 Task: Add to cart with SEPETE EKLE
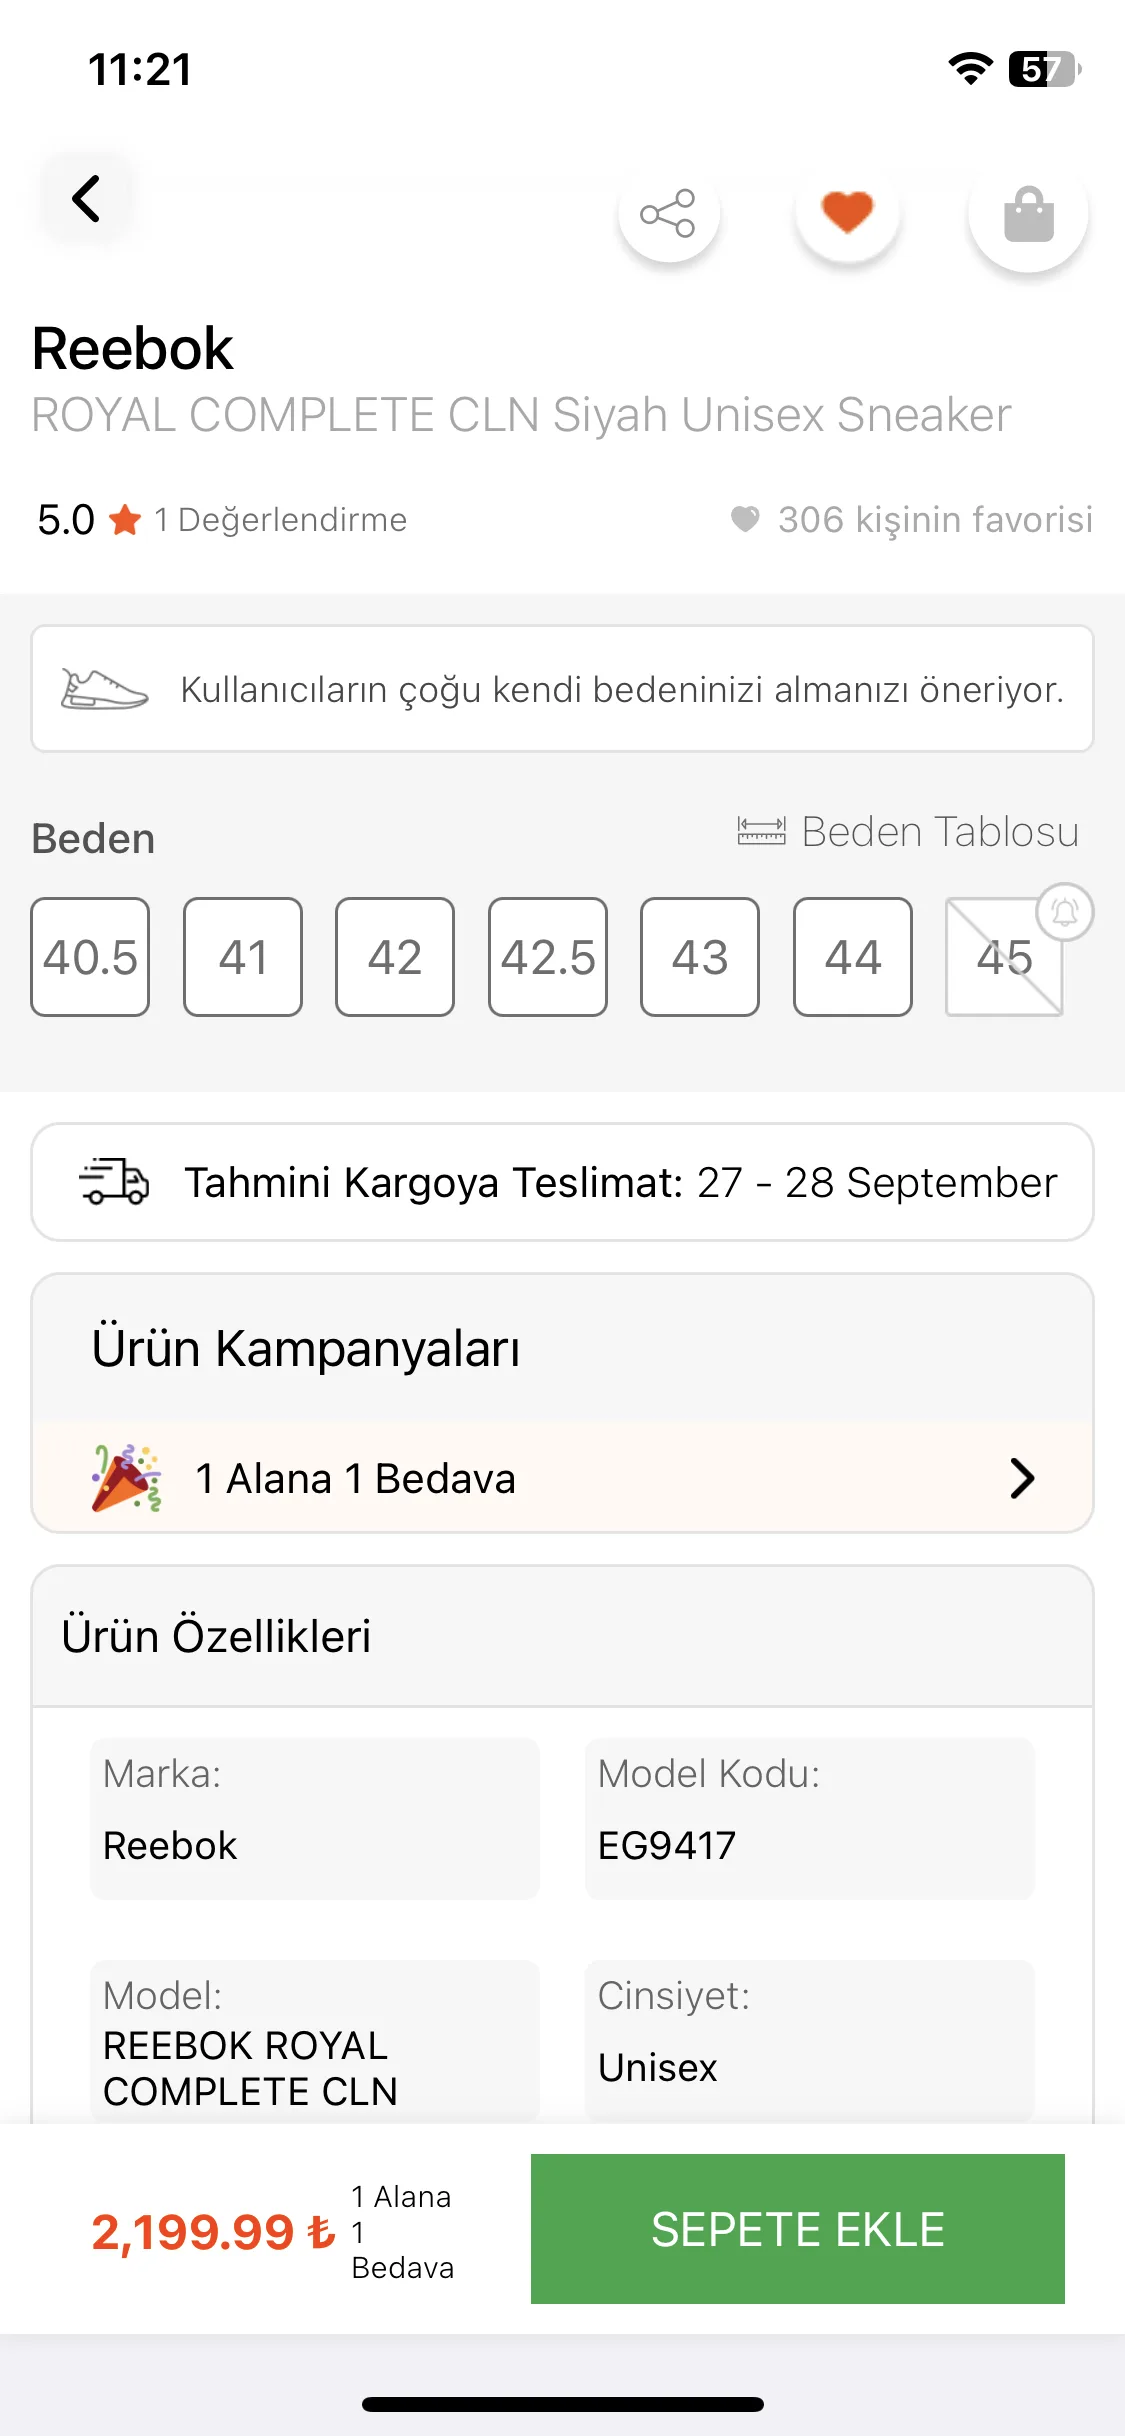(x=798, y=2229)
